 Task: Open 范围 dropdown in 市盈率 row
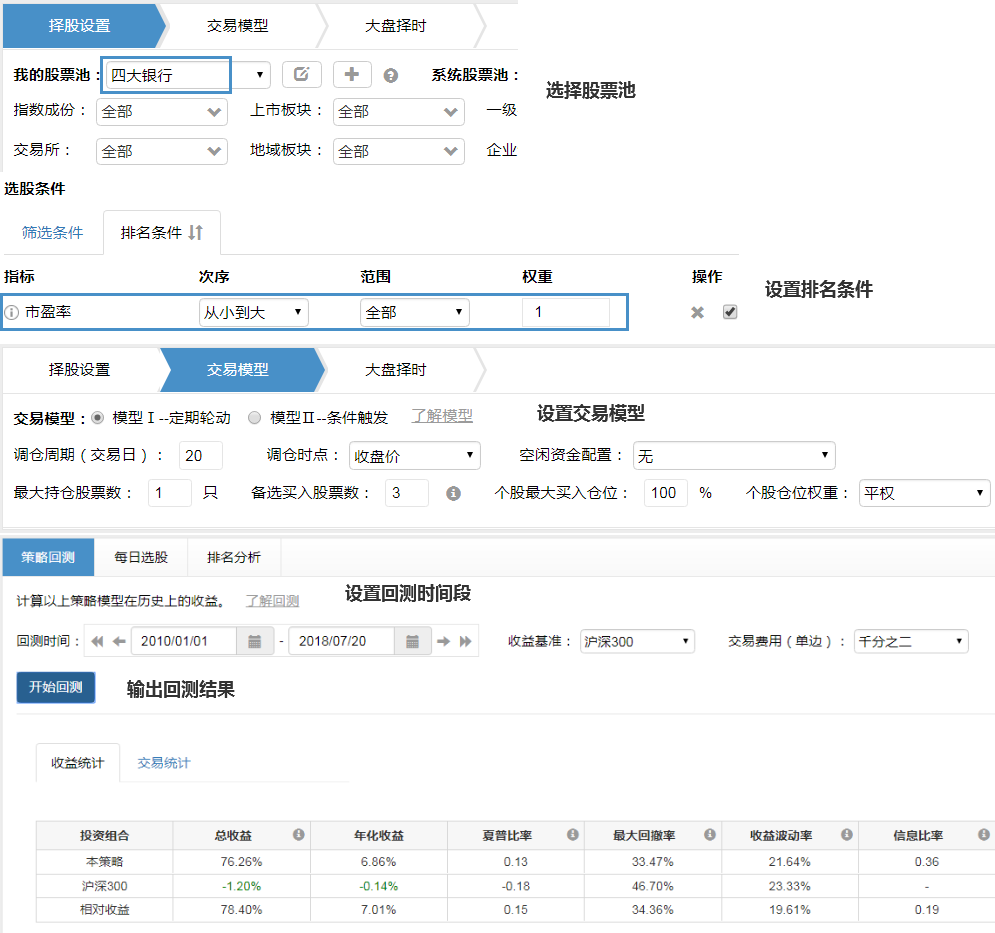point(414,312)
